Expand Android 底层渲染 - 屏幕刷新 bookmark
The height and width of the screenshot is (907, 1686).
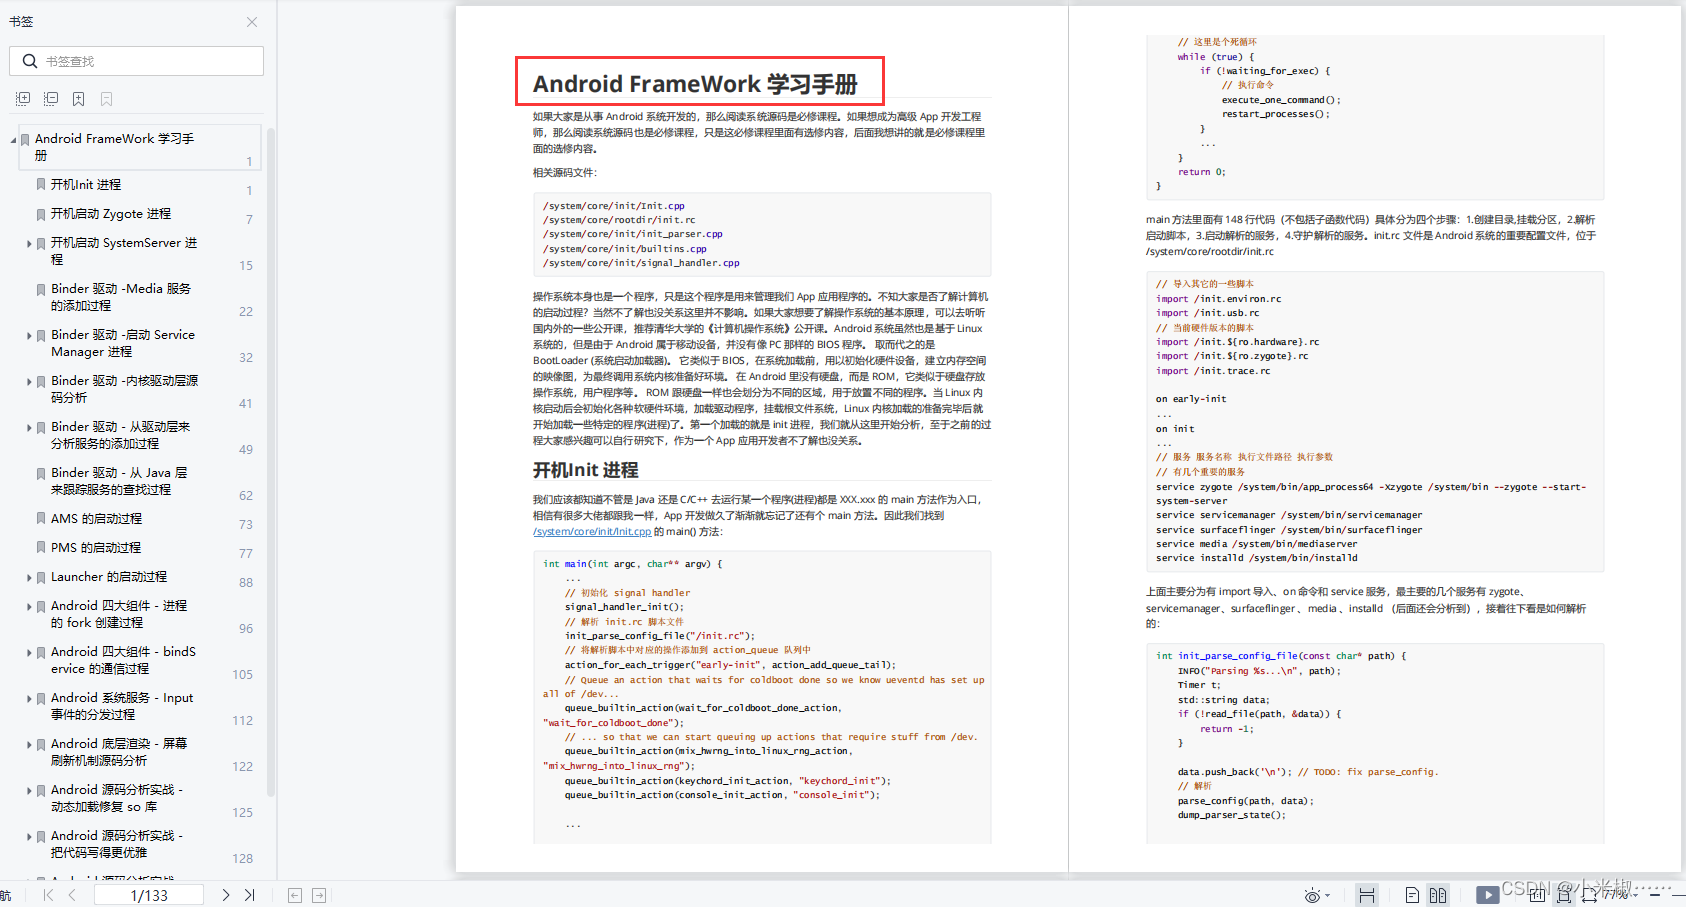[x=29, y=744]
